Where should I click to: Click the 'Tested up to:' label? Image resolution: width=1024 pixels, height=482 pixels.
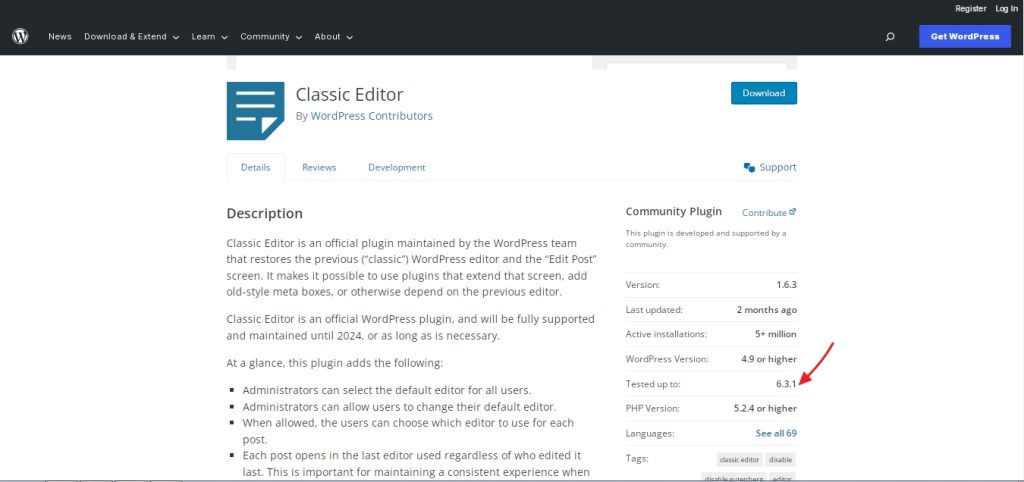click(x=652, y=384)
